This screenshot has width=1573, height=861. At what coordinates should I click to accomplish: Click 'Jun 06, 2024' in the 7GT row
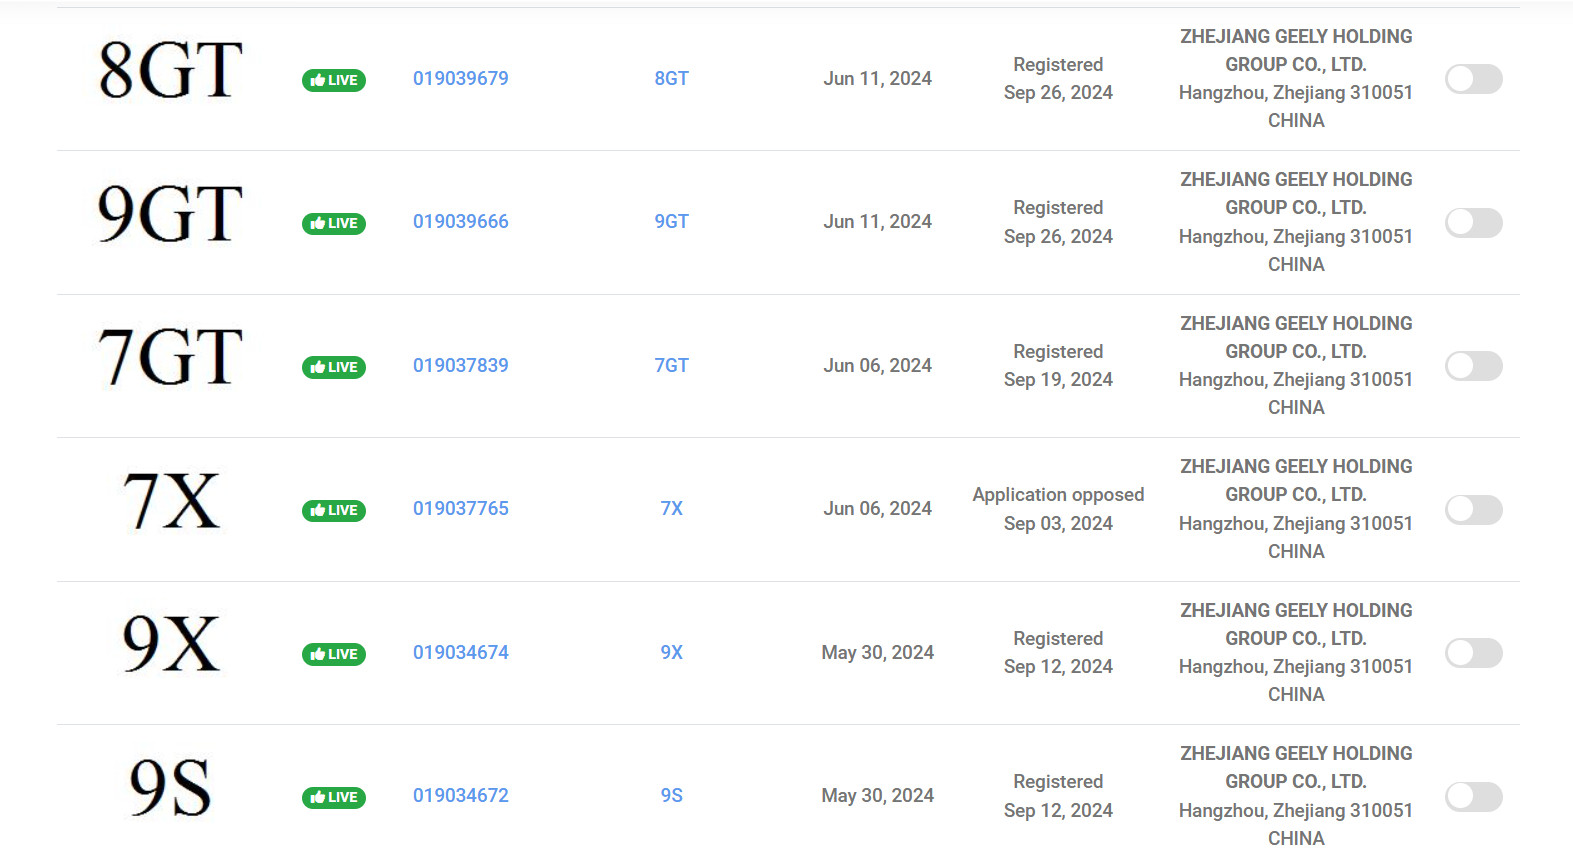(x=878, y=365)
